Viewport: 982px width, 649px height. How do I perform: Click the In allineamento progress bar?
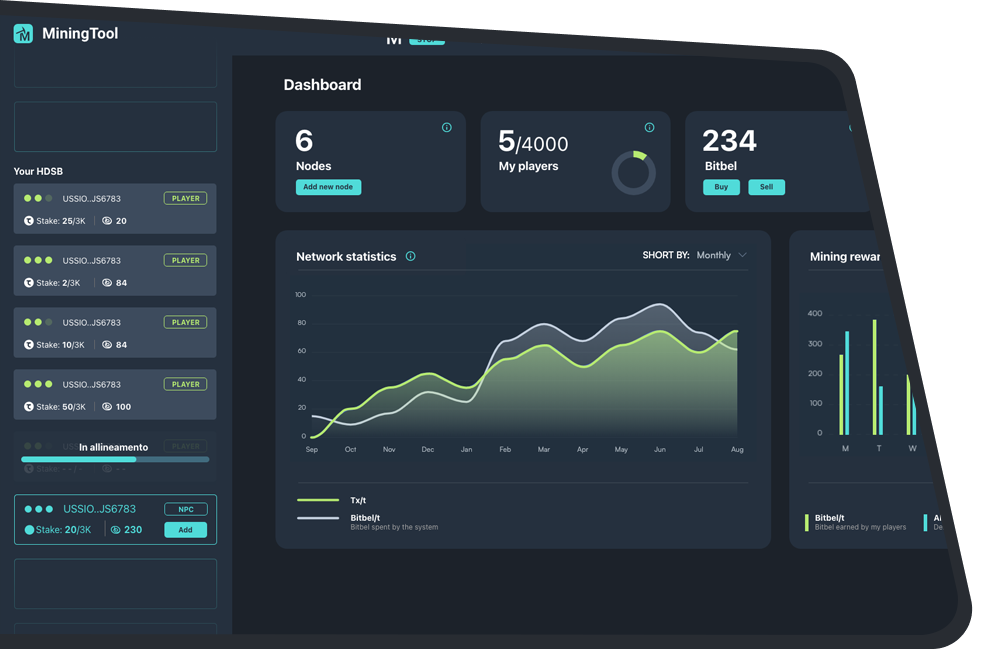tap(115, 459)
